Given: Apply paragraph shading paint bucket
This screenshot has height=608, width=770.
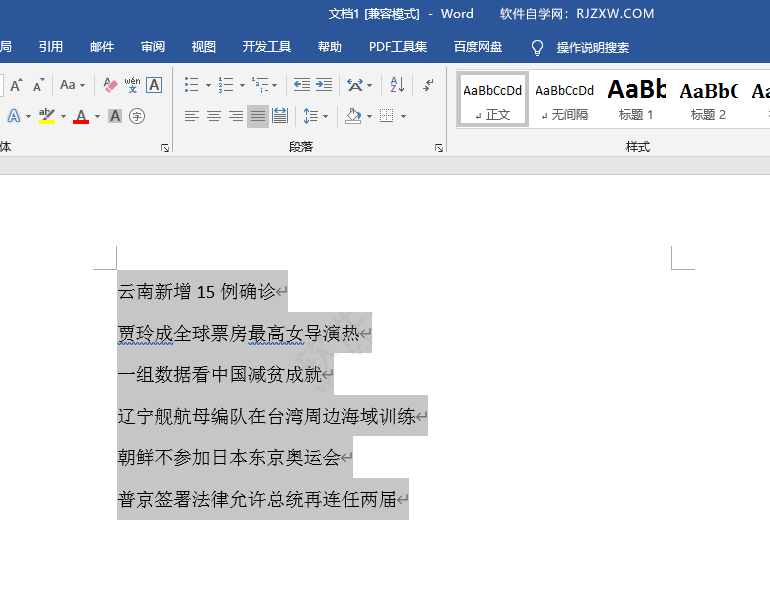Looking at the screenshot, I should tap(353, 116).
